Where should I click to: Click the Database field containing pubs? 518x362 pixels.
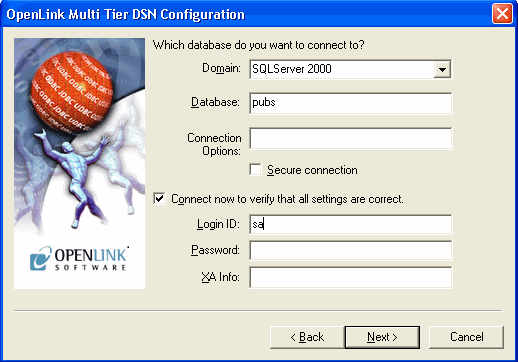(351, 103)
